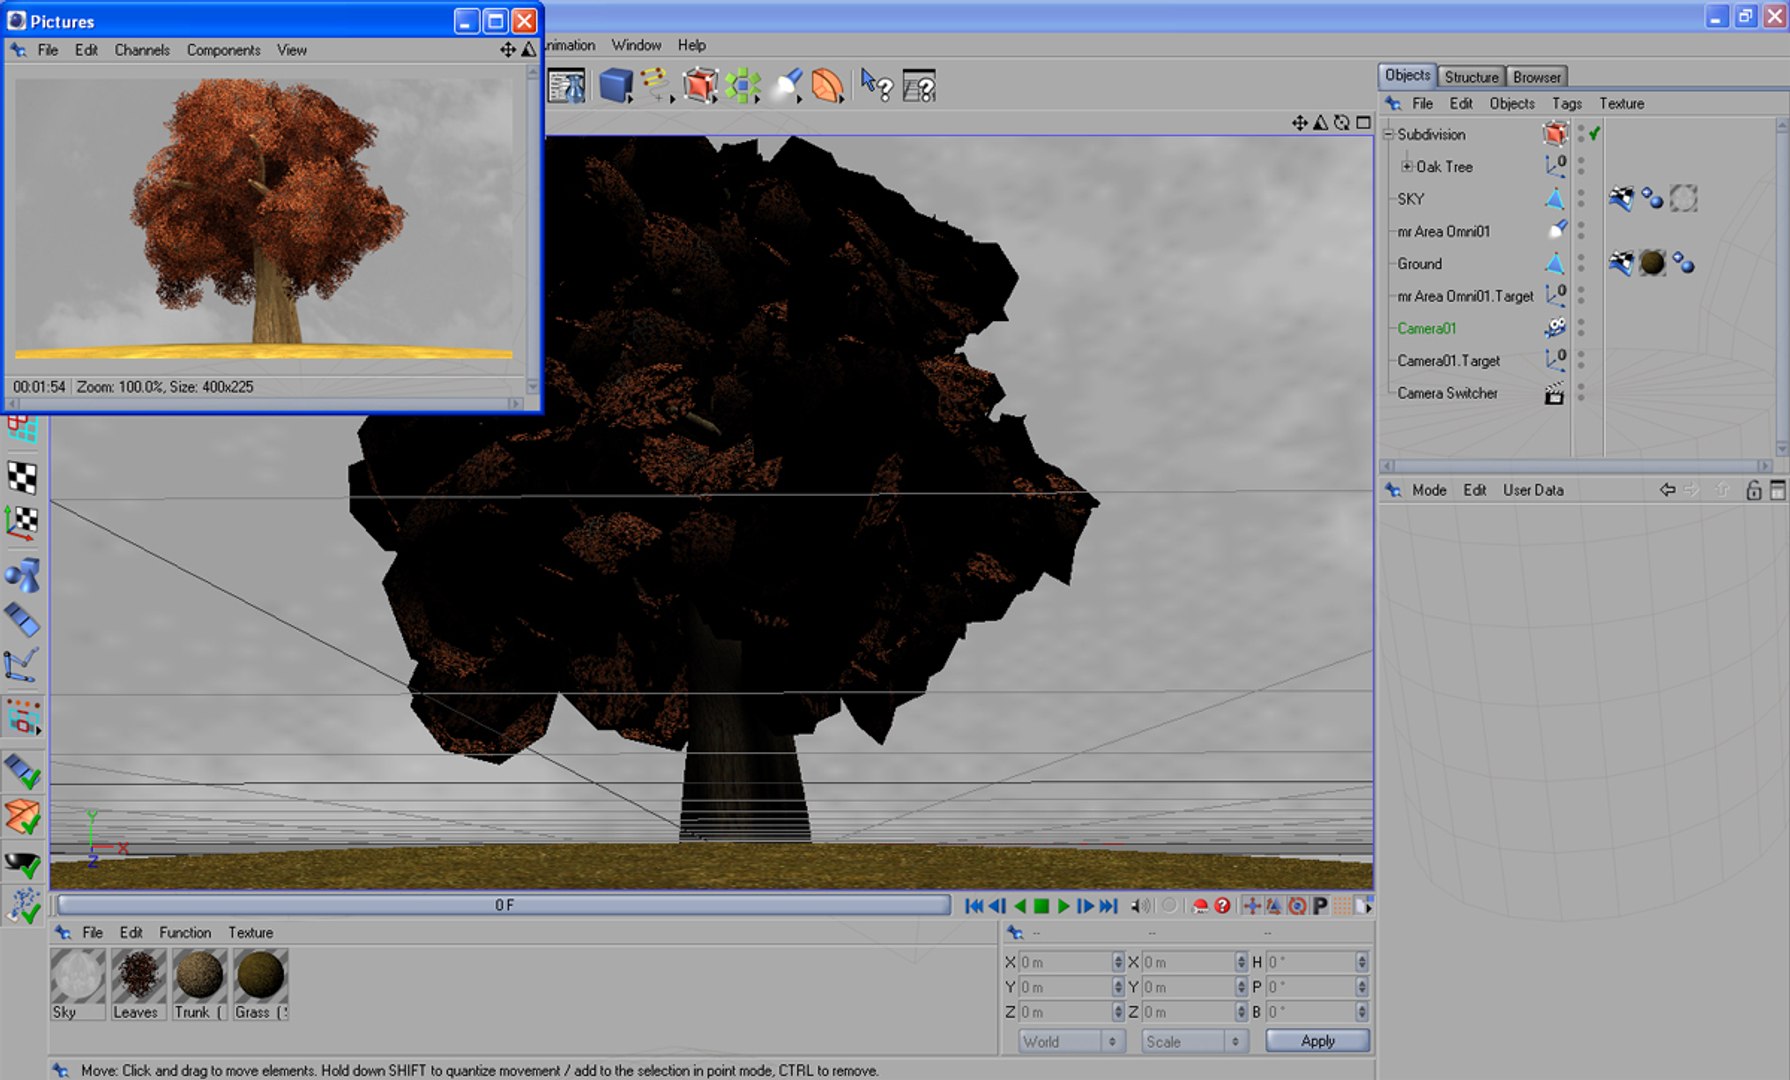Open the Window menu
Viewport: 1790px width, 1080px height.
pos(636,45)
